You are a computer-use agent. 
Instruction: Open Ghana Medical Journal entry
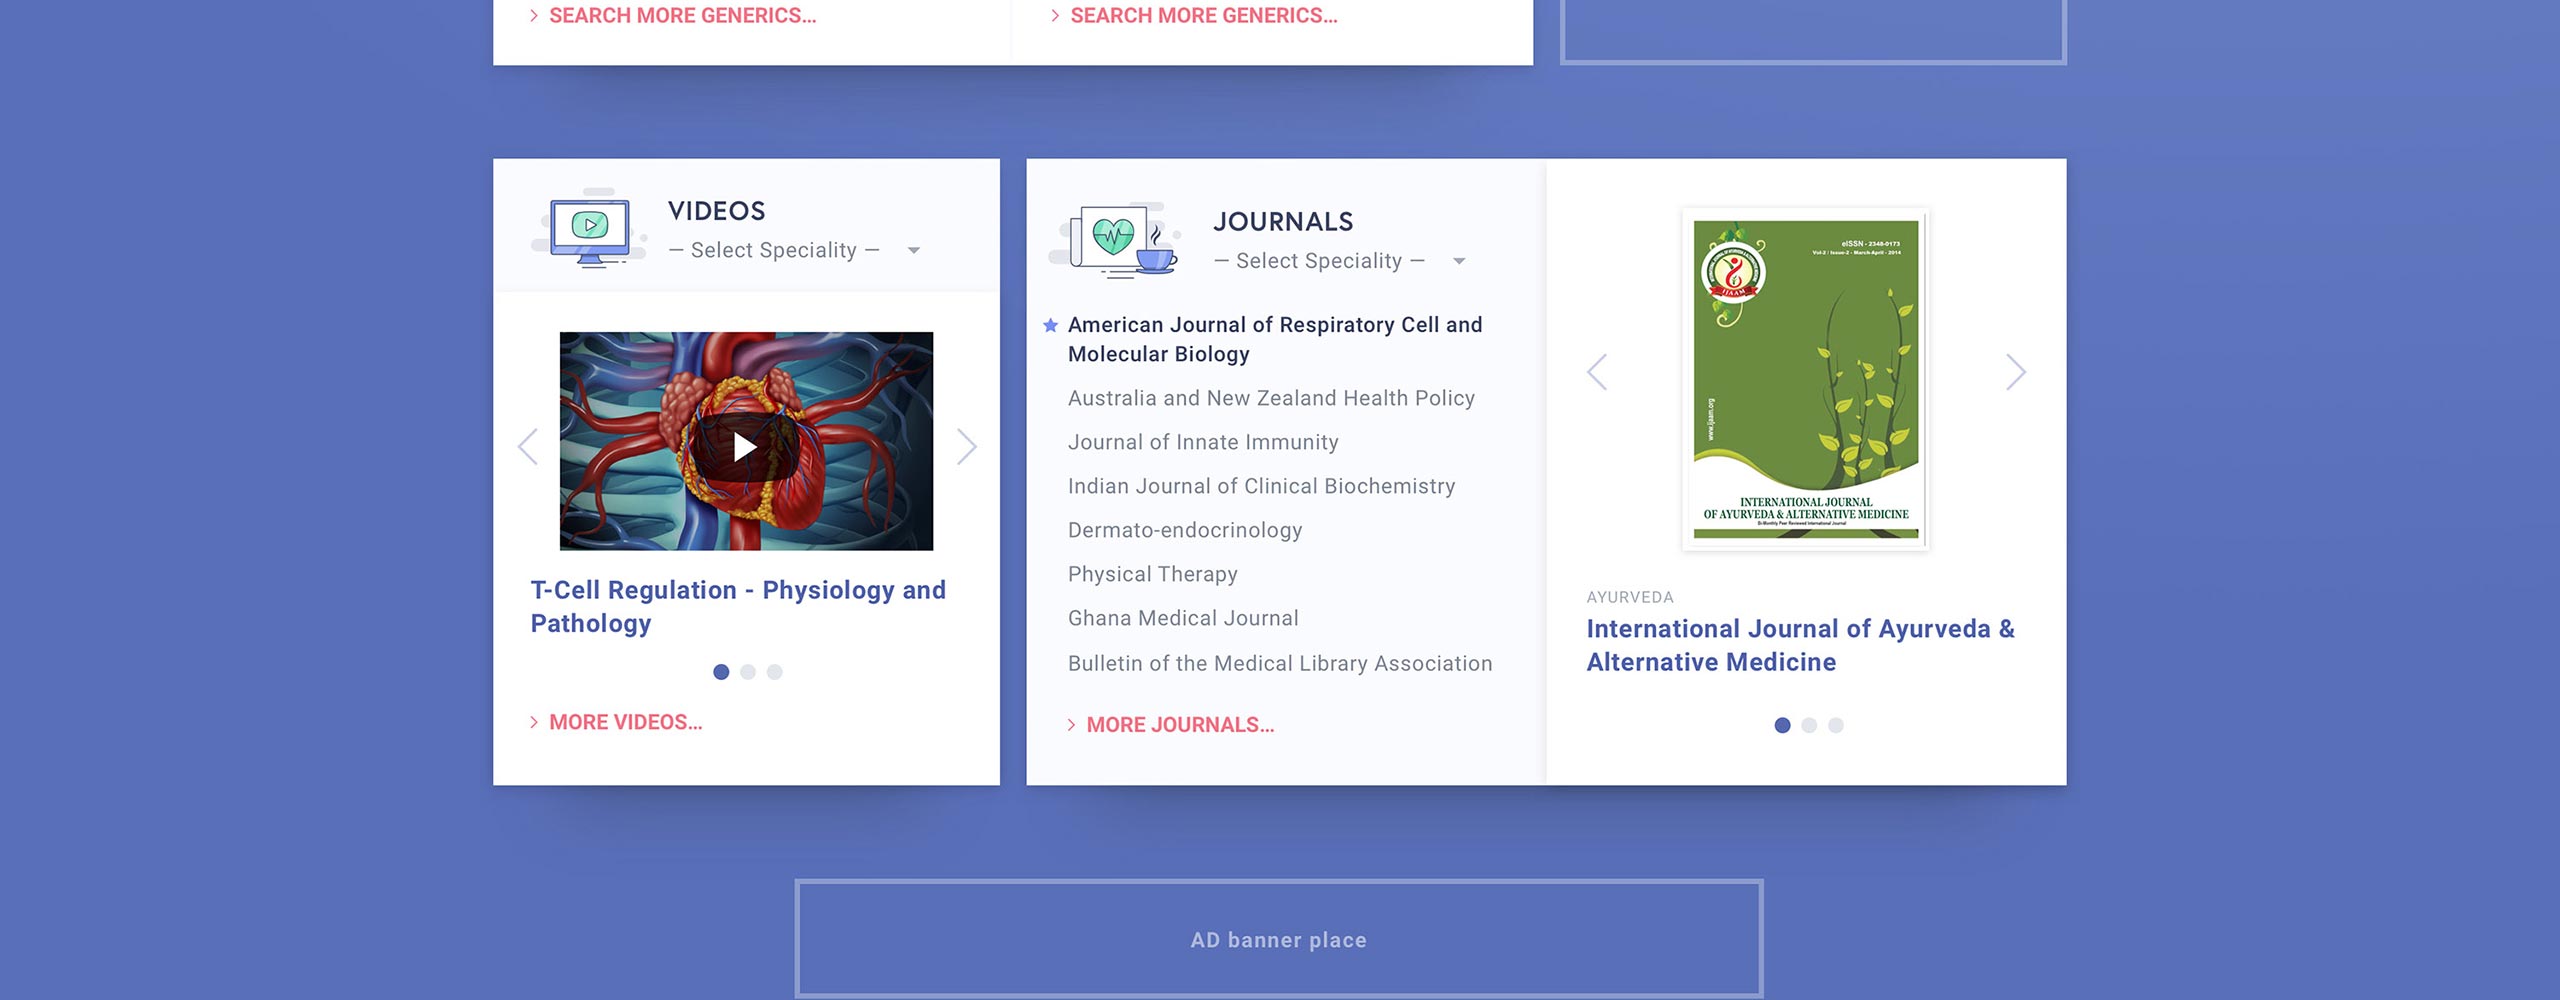click(1183, 618)
